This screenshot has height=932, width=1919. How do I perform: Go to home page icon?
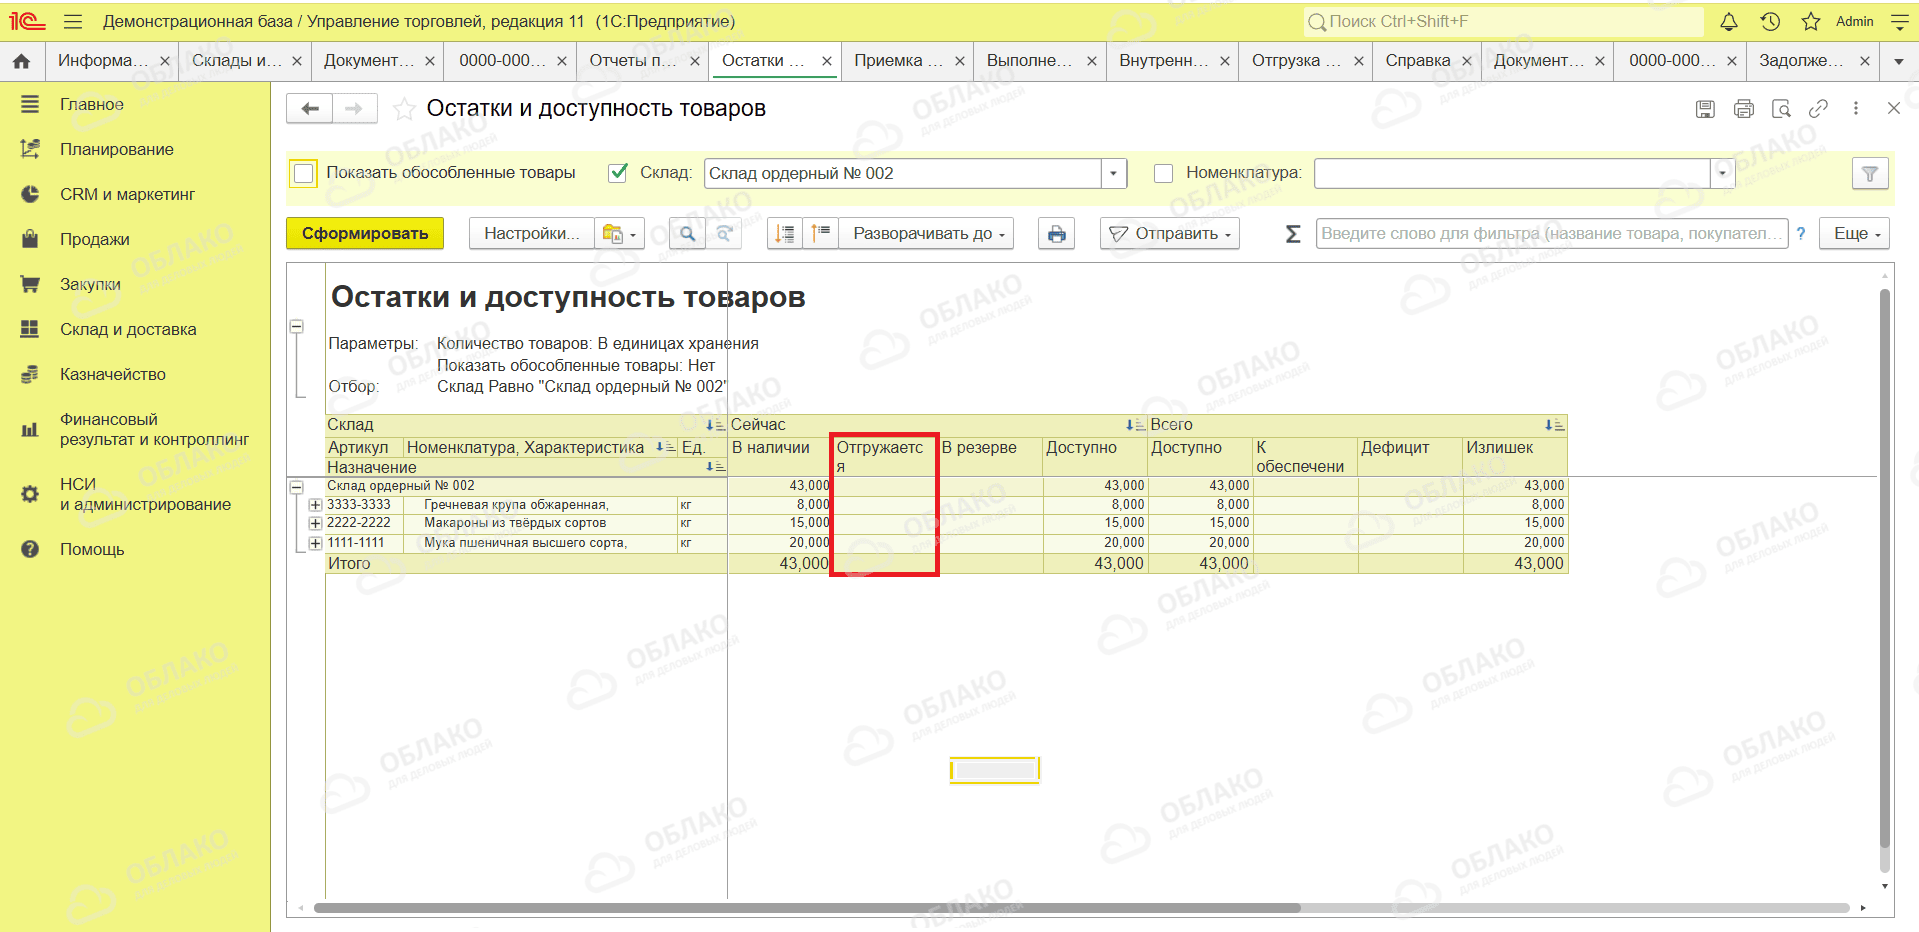[x=22, y=61]
